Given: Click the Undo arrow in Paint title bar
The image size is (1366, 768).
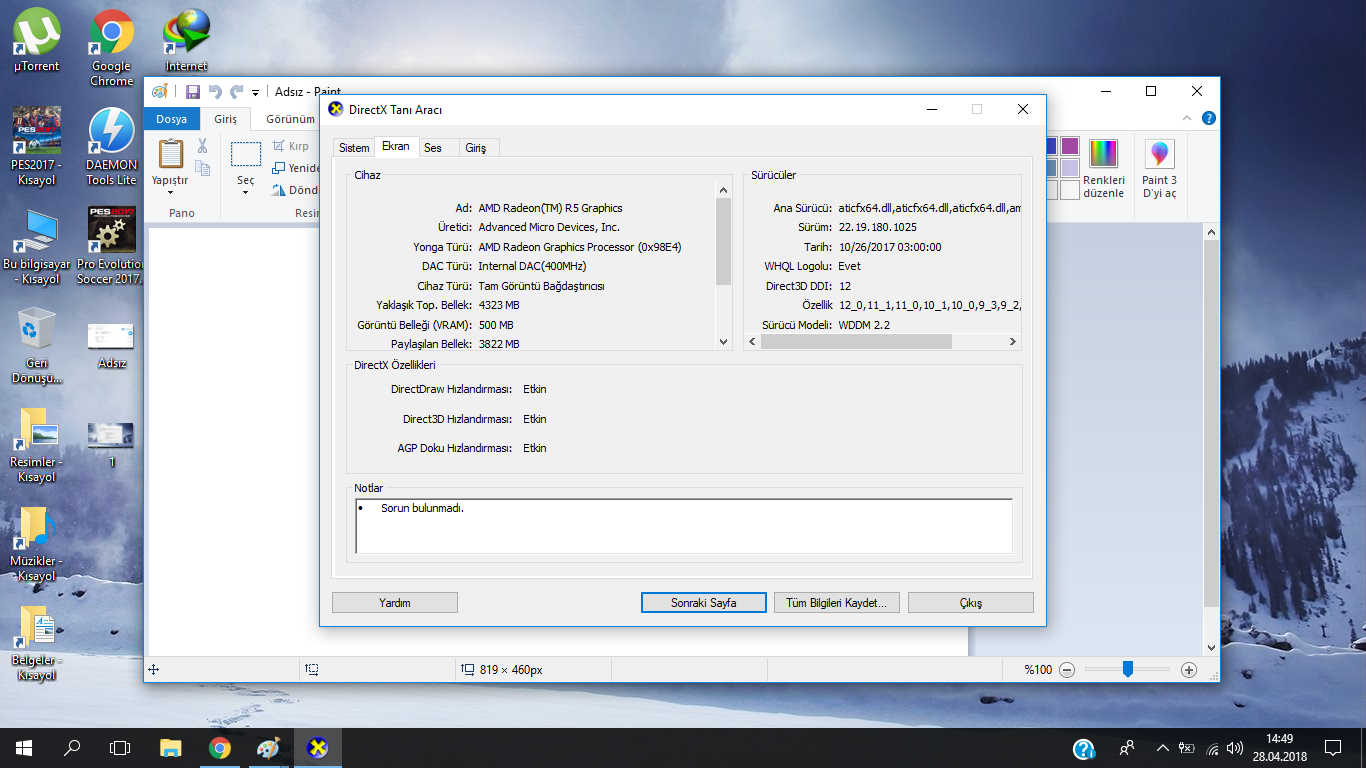Looking at the screenshot, I should (x=215, y=92).
